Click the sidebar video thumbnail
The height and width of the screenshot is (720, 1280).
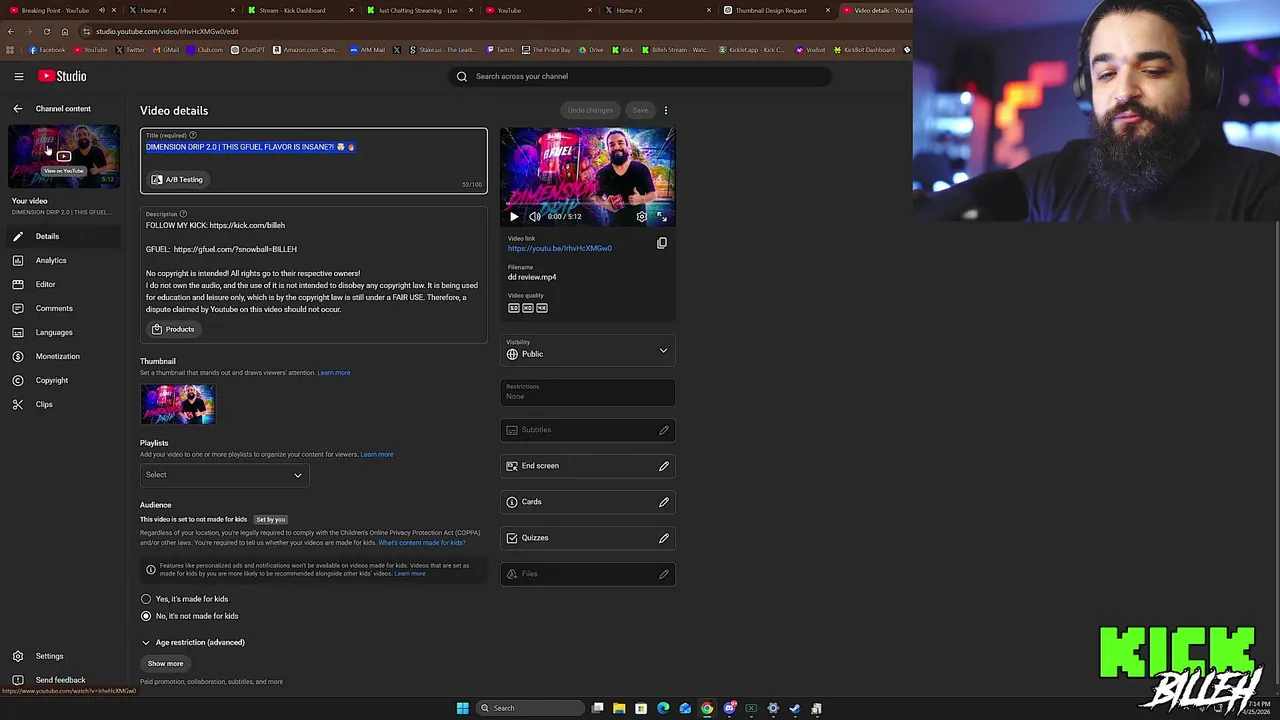point(64,156)
